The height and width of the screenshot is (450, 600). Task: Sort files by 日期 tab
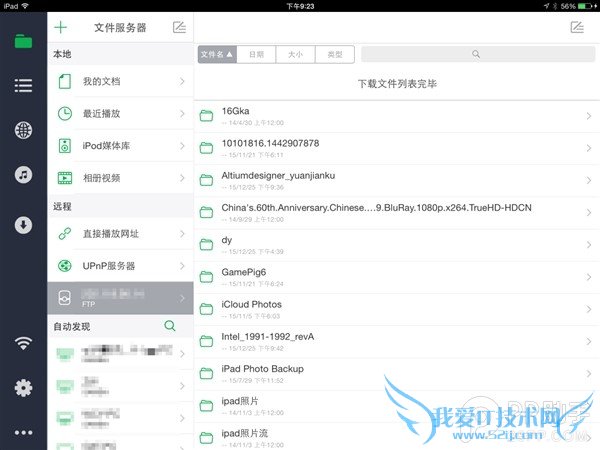pyautogui.click(x=256, y=54)
